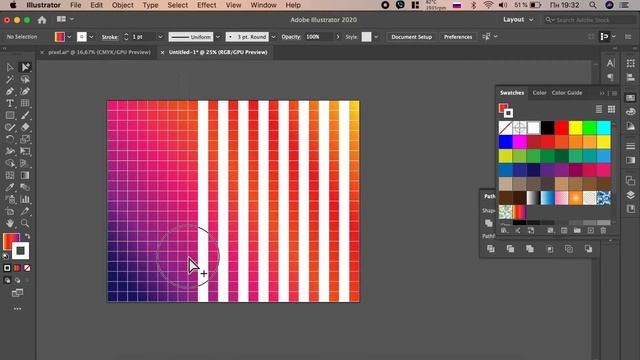Open the fill color dropdown in control bar
This screenshot has width=640, height=360.
[x=69, y=37]
